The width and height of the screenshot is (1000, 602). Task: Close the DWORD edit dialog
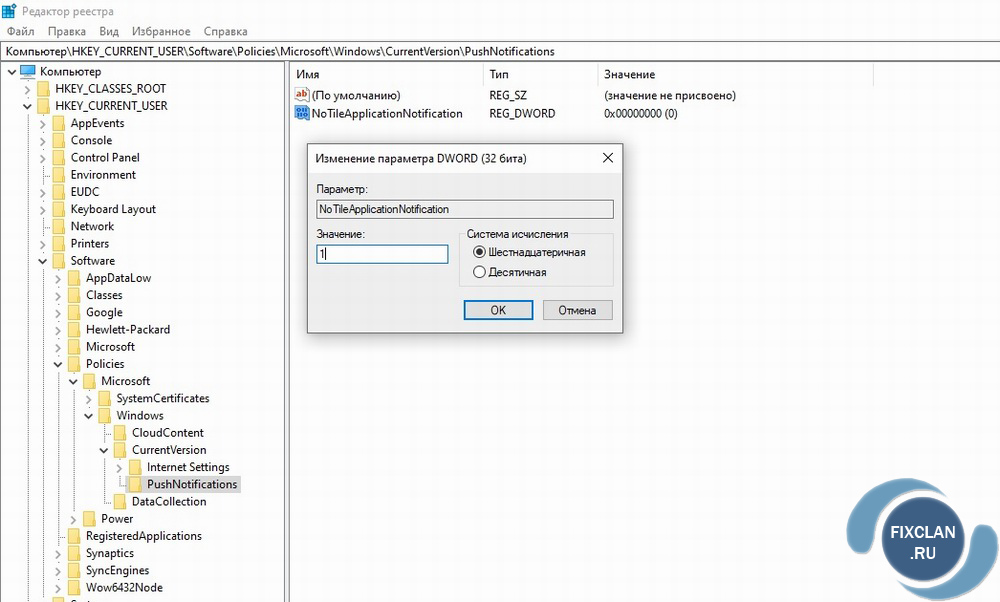coord(607,158)
